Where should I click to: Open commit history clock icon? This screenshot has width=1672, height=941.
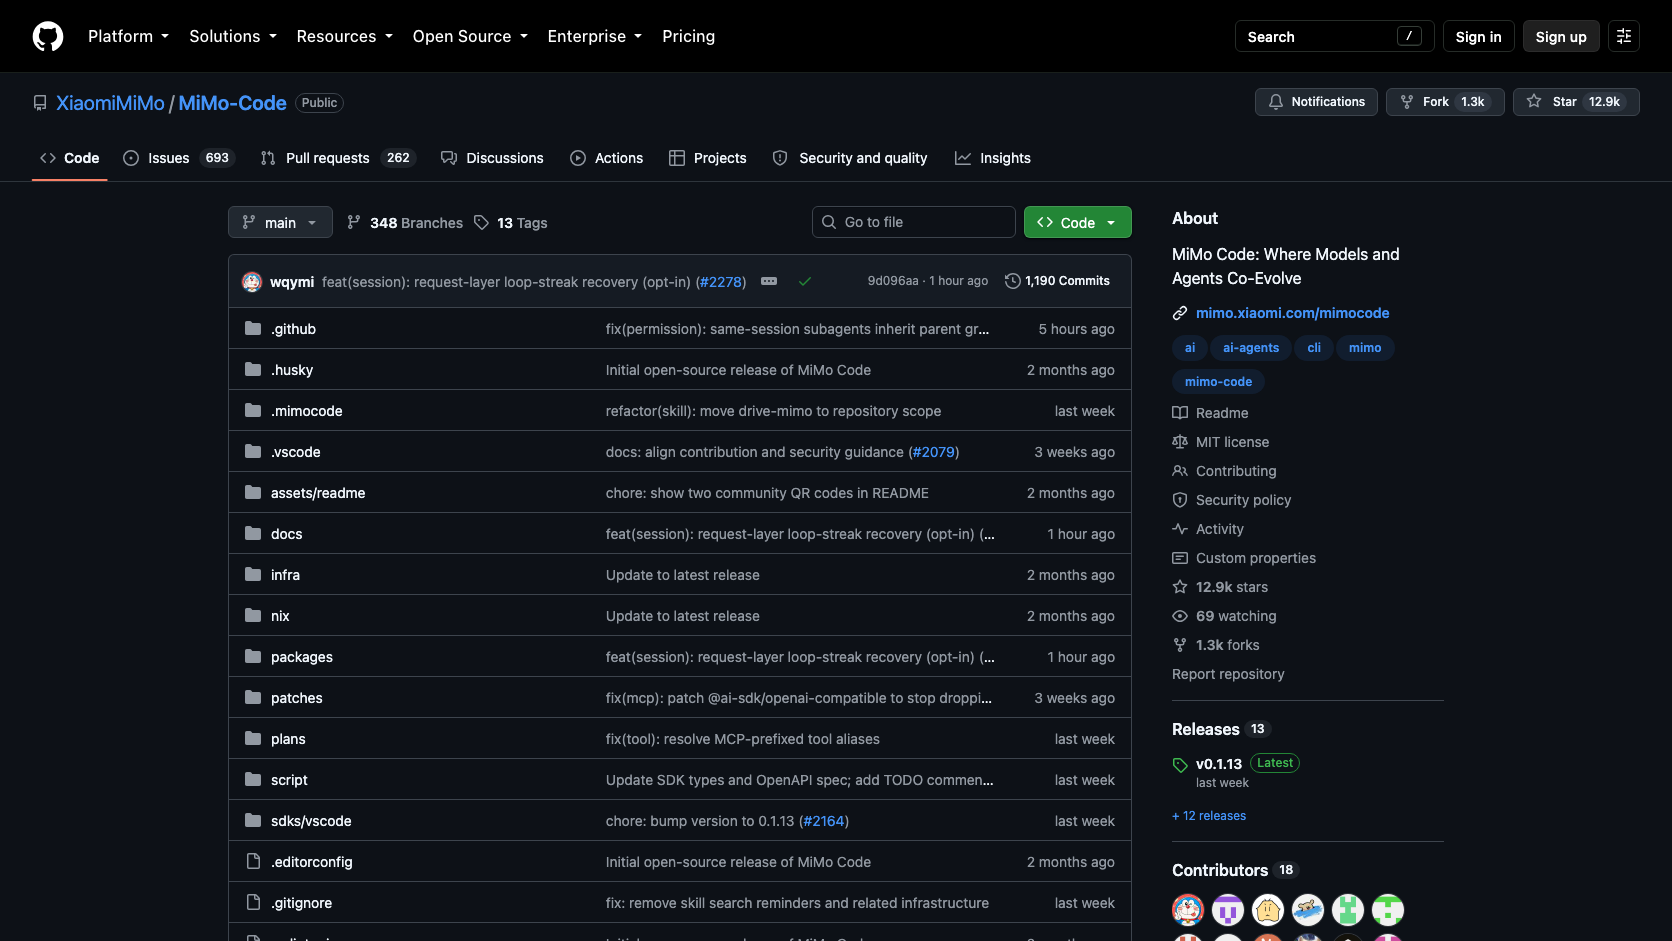click(1013, 281)
